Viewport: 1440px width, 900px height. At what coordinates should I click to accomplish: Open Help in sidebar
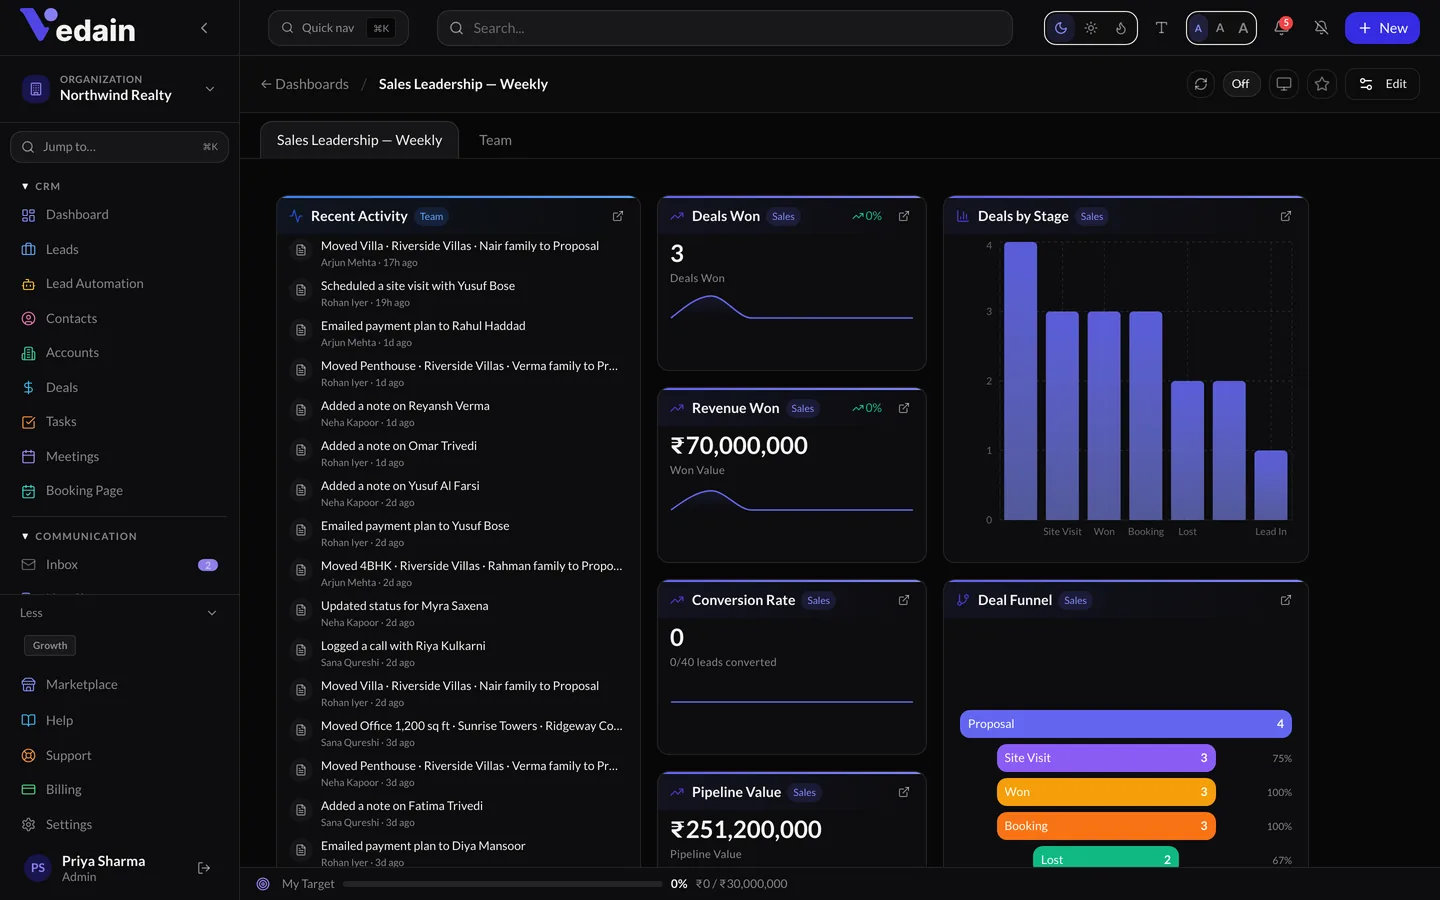(x=119, y=721)
